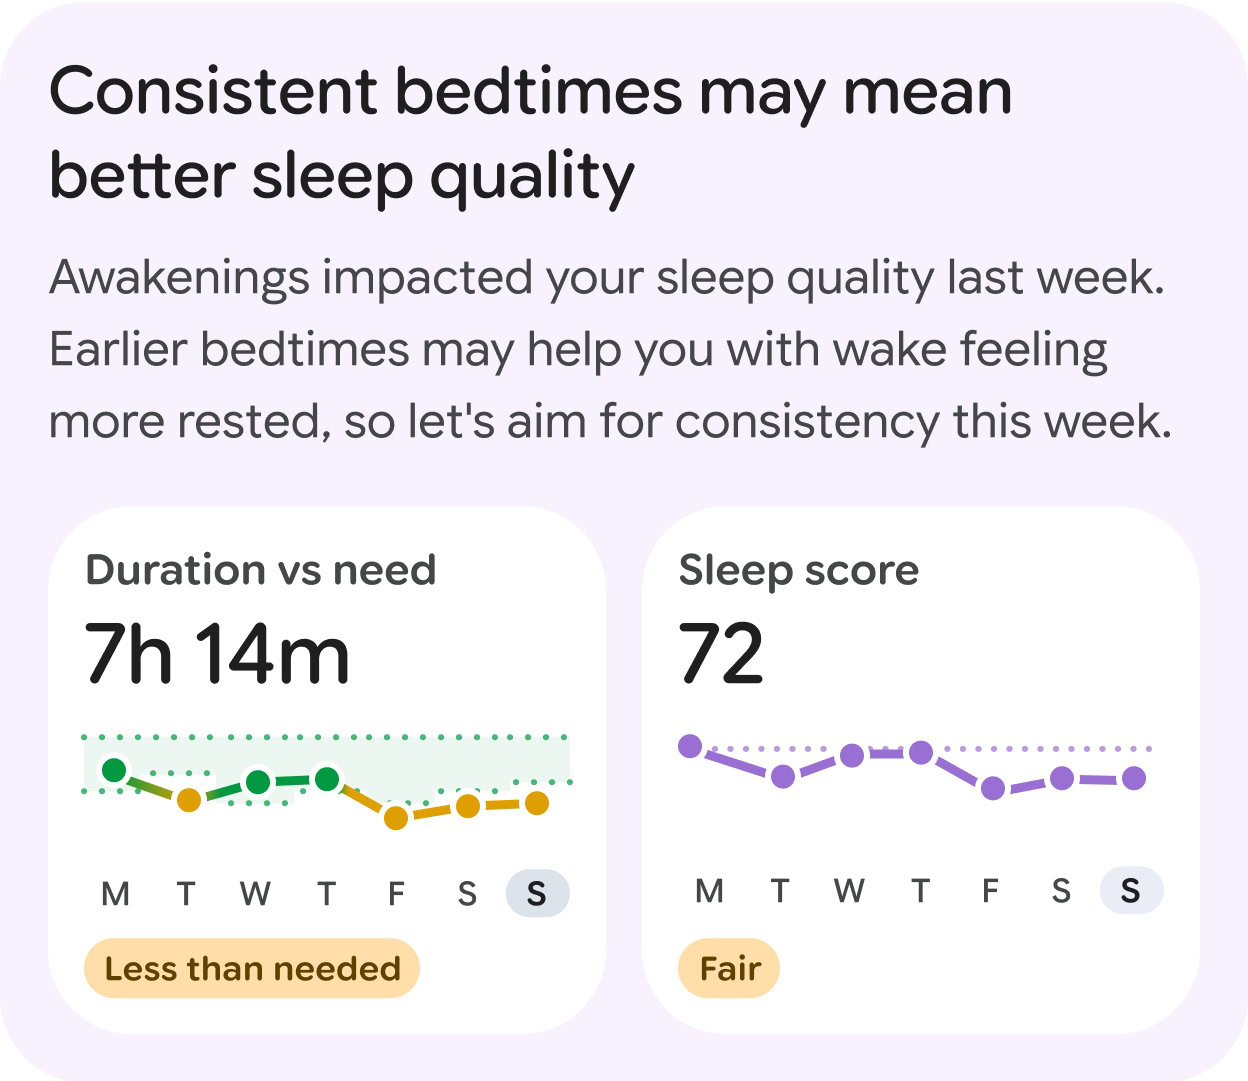
Task: Click Friday's purple point in sleep score chart
Action: 993,788
